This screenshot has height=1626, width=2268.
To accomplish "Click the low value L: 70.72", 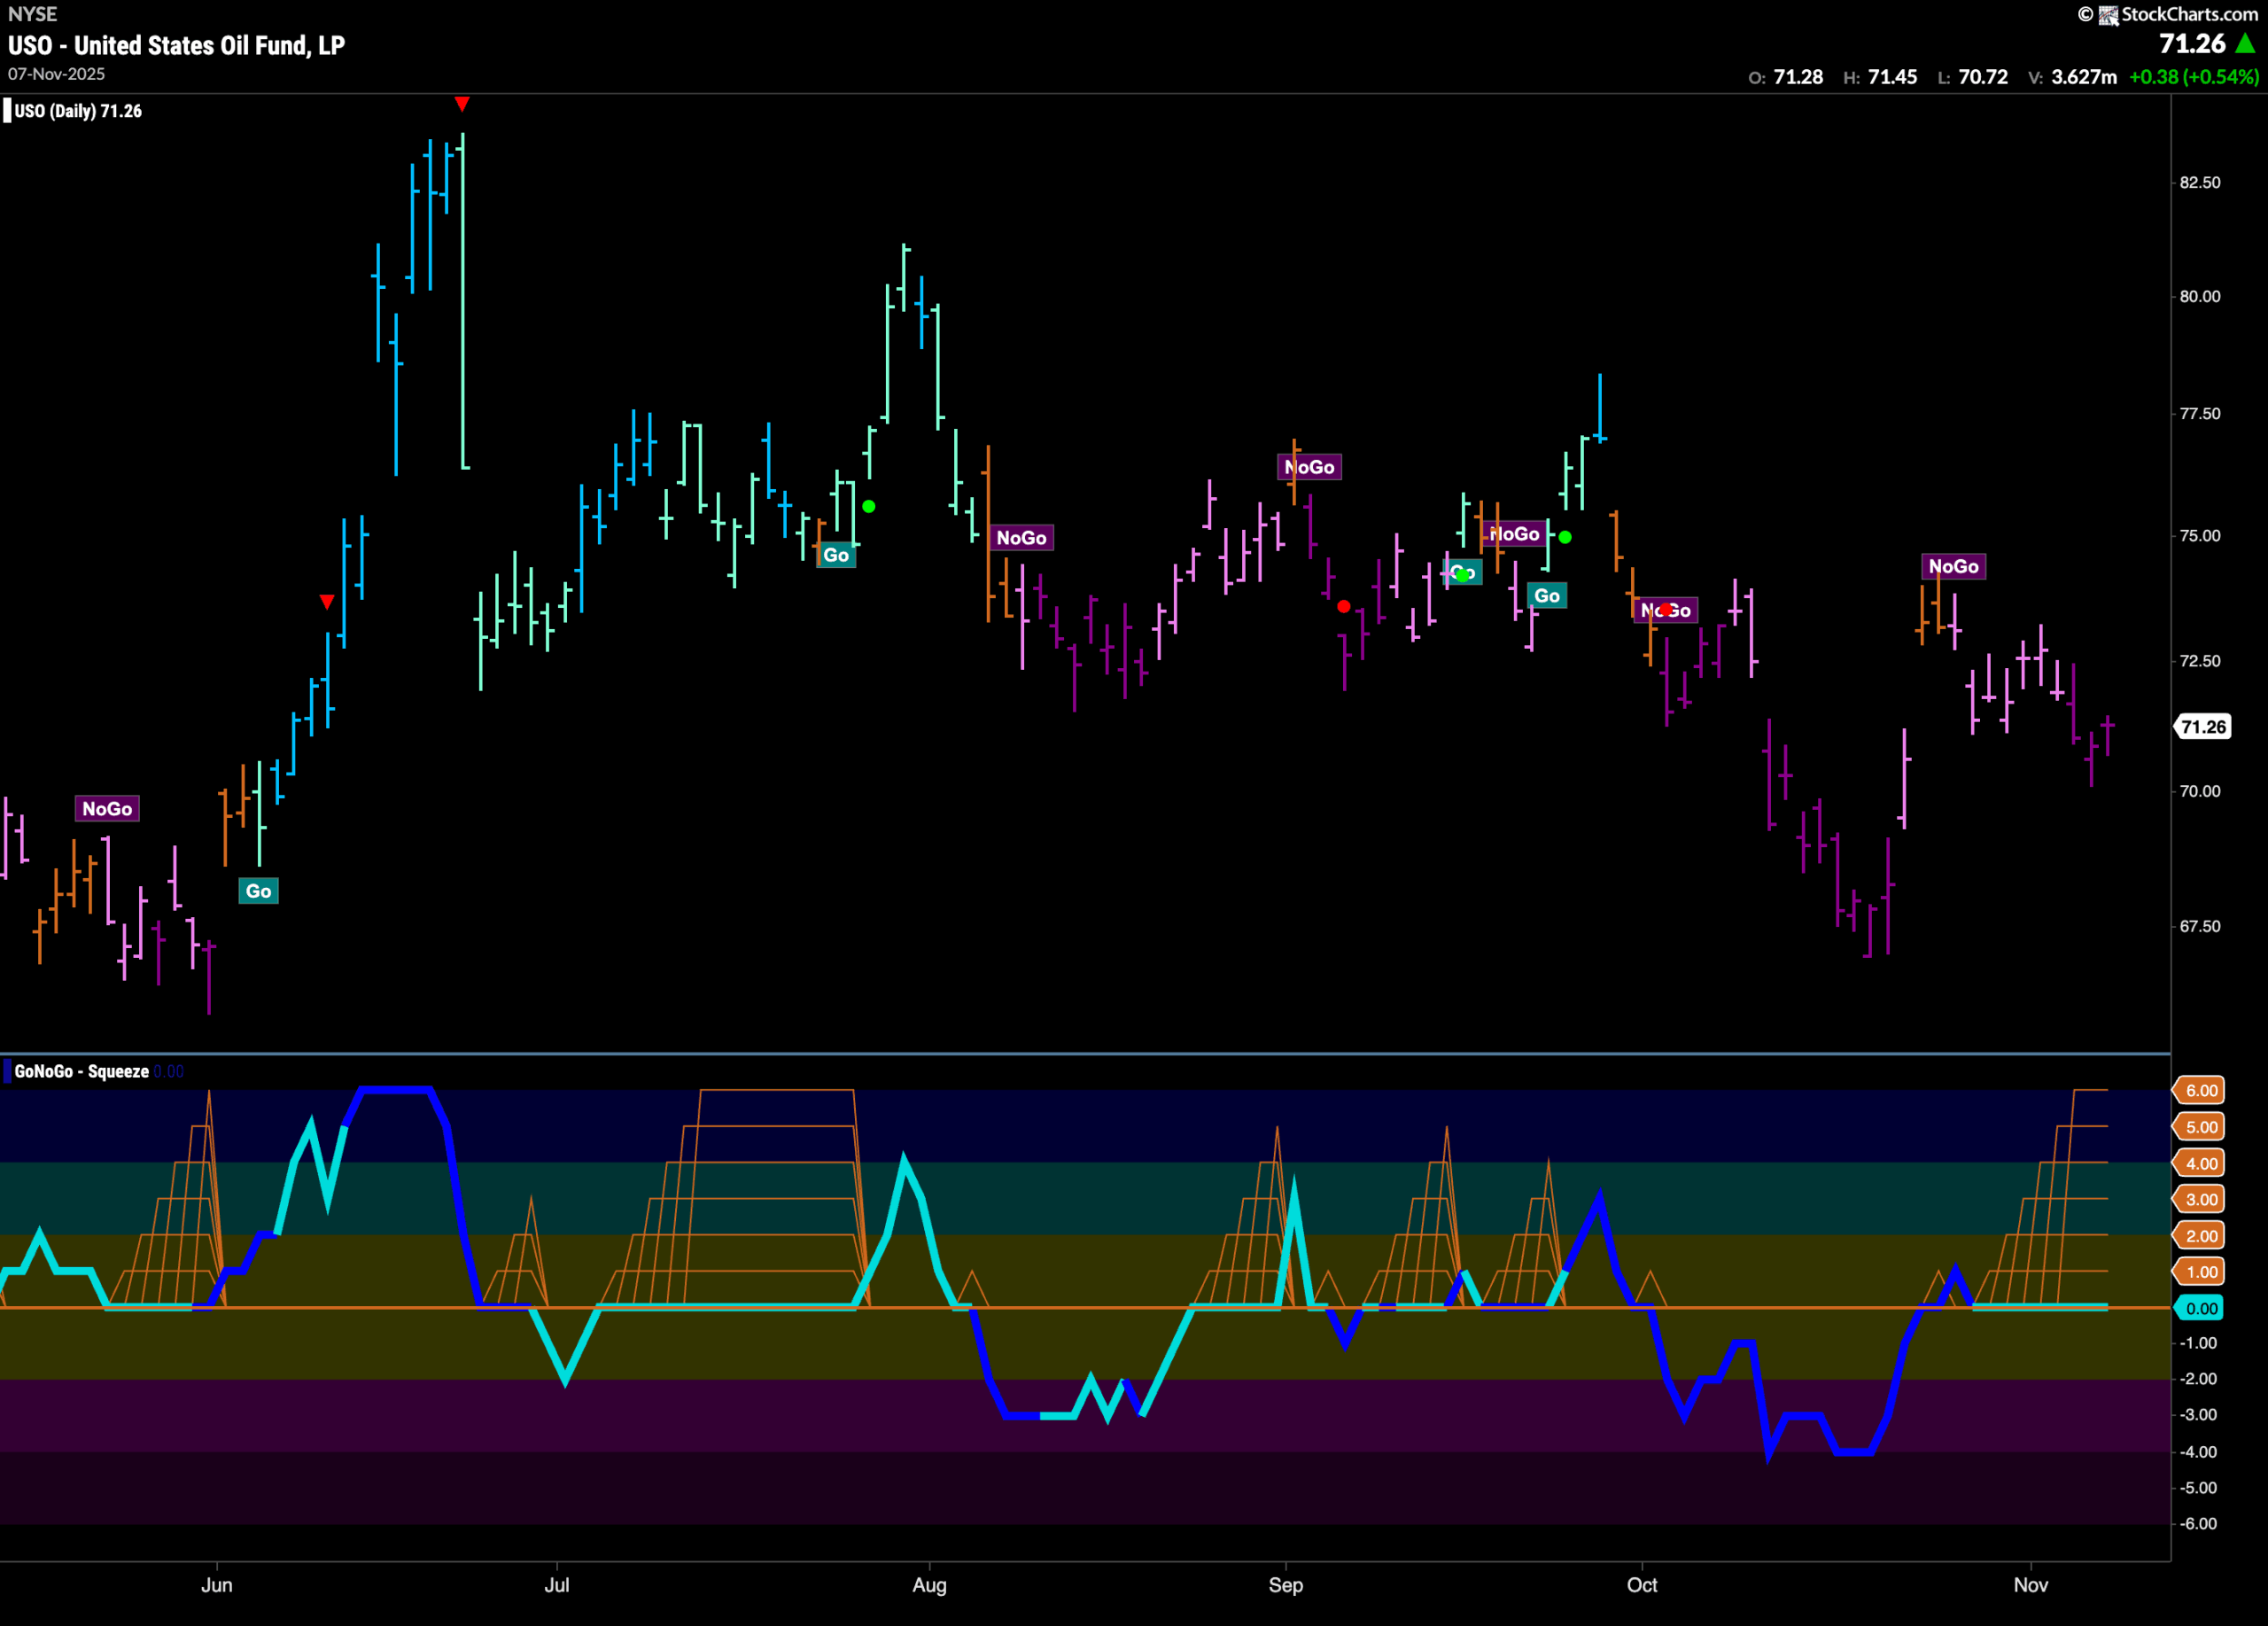I will pos(1972,77).
